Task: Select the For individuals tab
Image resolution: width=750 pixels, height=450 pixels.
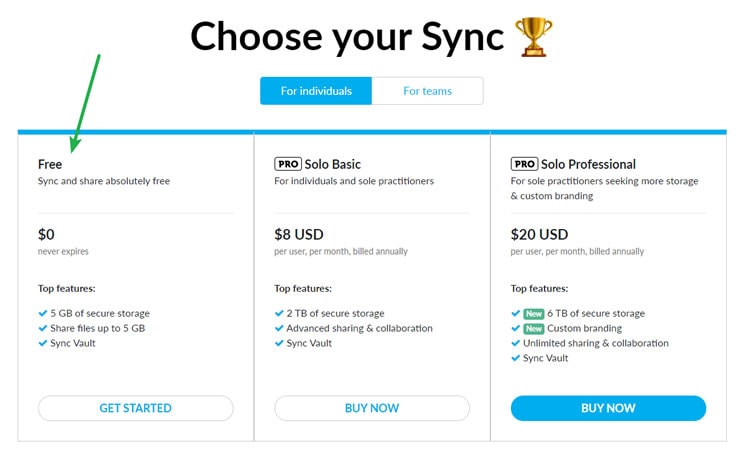Action: [x=316, y=91]
